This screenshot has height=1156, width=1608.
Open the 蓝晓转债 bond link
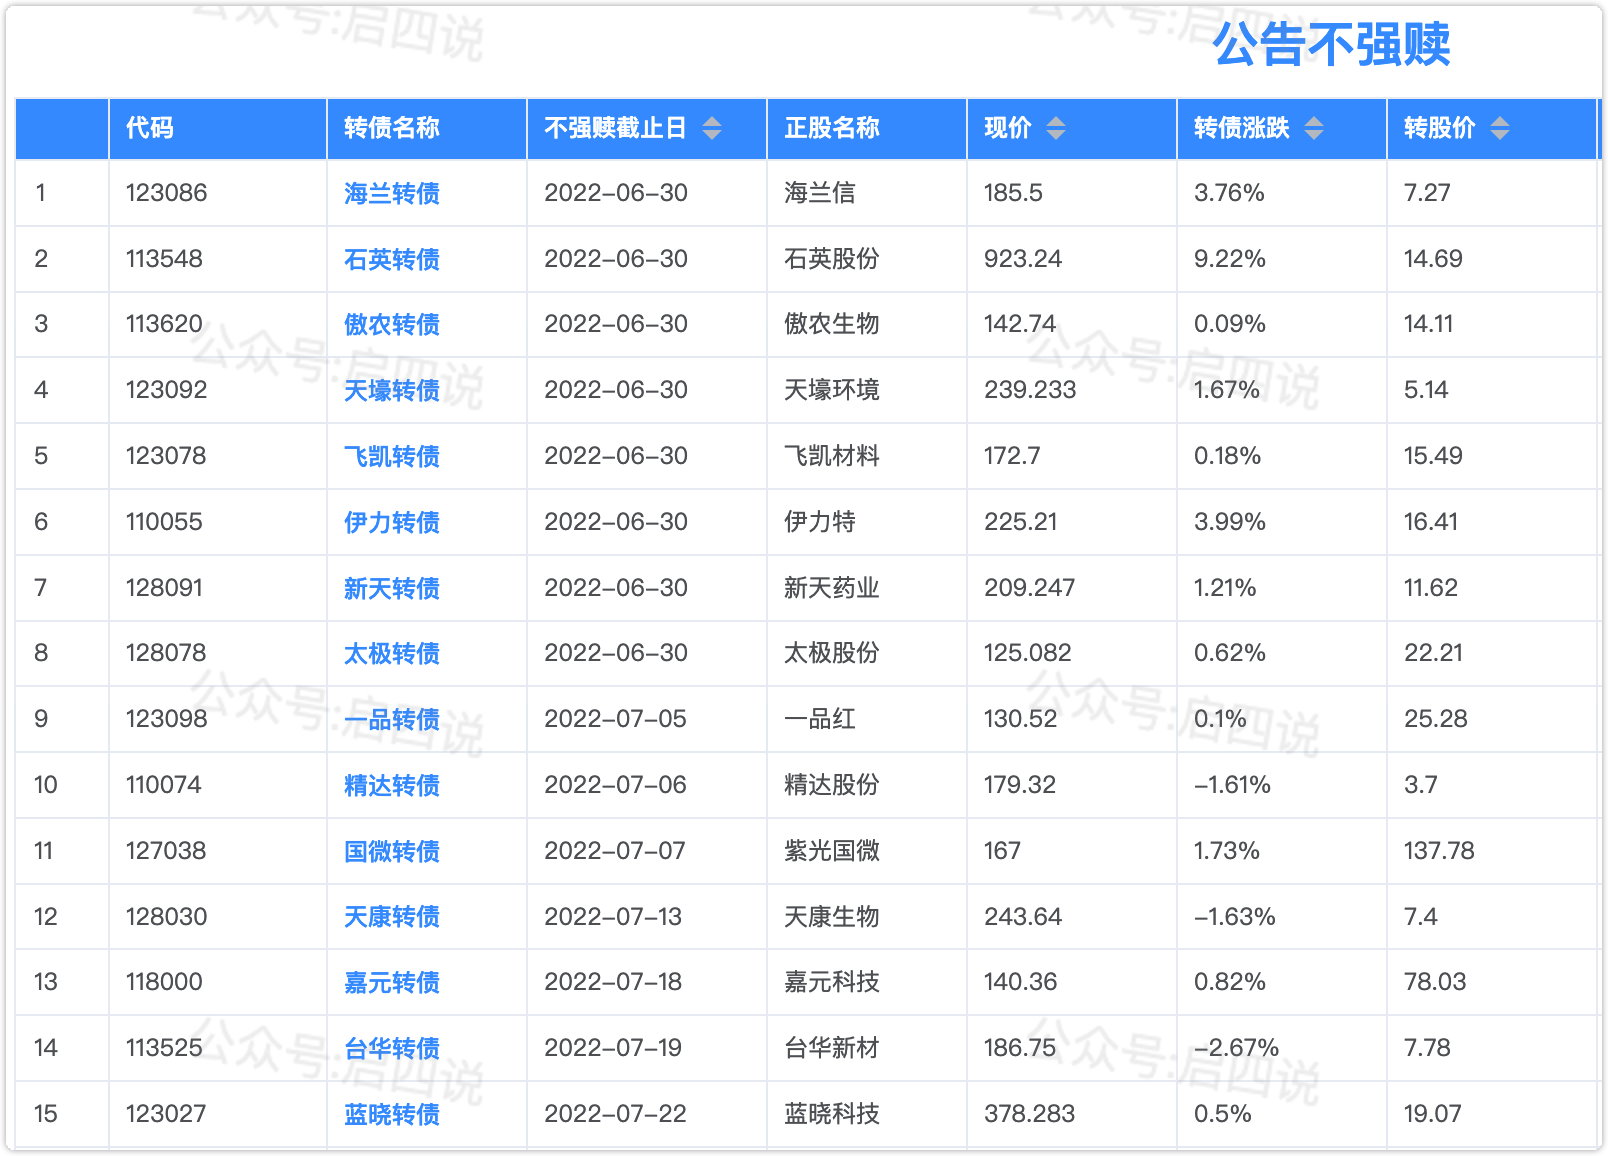(x=390, y=1113)
